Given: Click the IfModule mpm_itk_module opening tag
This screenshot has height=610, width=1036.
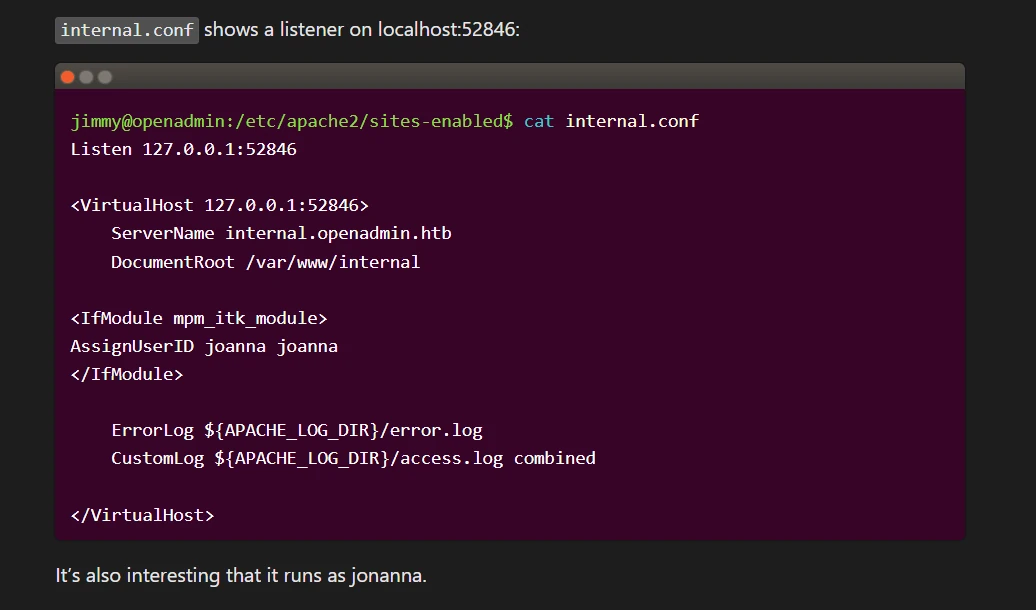Looking at the screenshot, I should 199,319.
